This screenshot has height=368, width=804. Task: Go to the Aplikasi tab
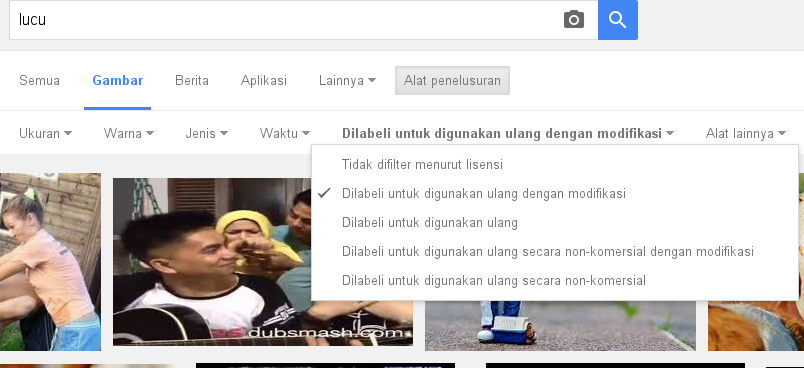(264, 80)
